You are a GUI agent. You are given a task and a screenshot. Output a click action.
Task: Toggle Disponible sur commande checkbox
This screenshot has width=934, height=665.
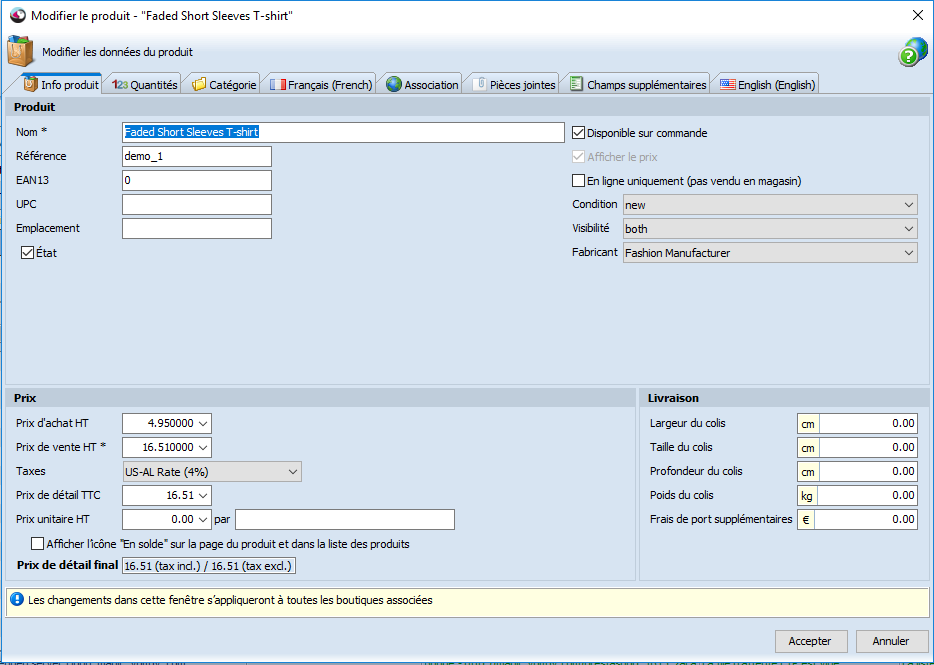[x=578, y=133]
